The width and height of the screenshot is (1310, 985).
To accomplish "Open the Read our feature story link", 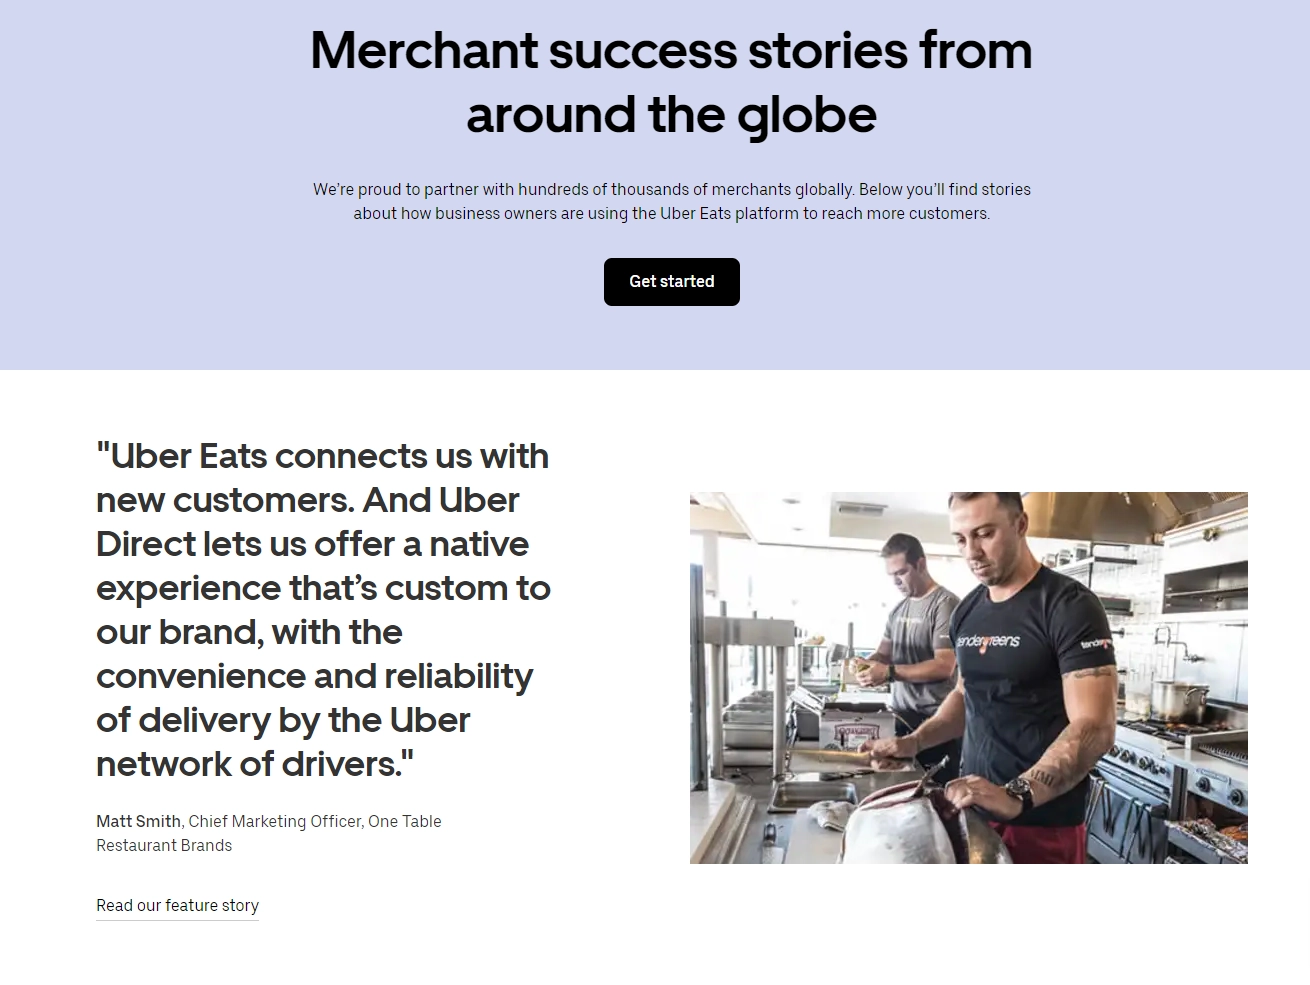I will [x=177, y=906].
